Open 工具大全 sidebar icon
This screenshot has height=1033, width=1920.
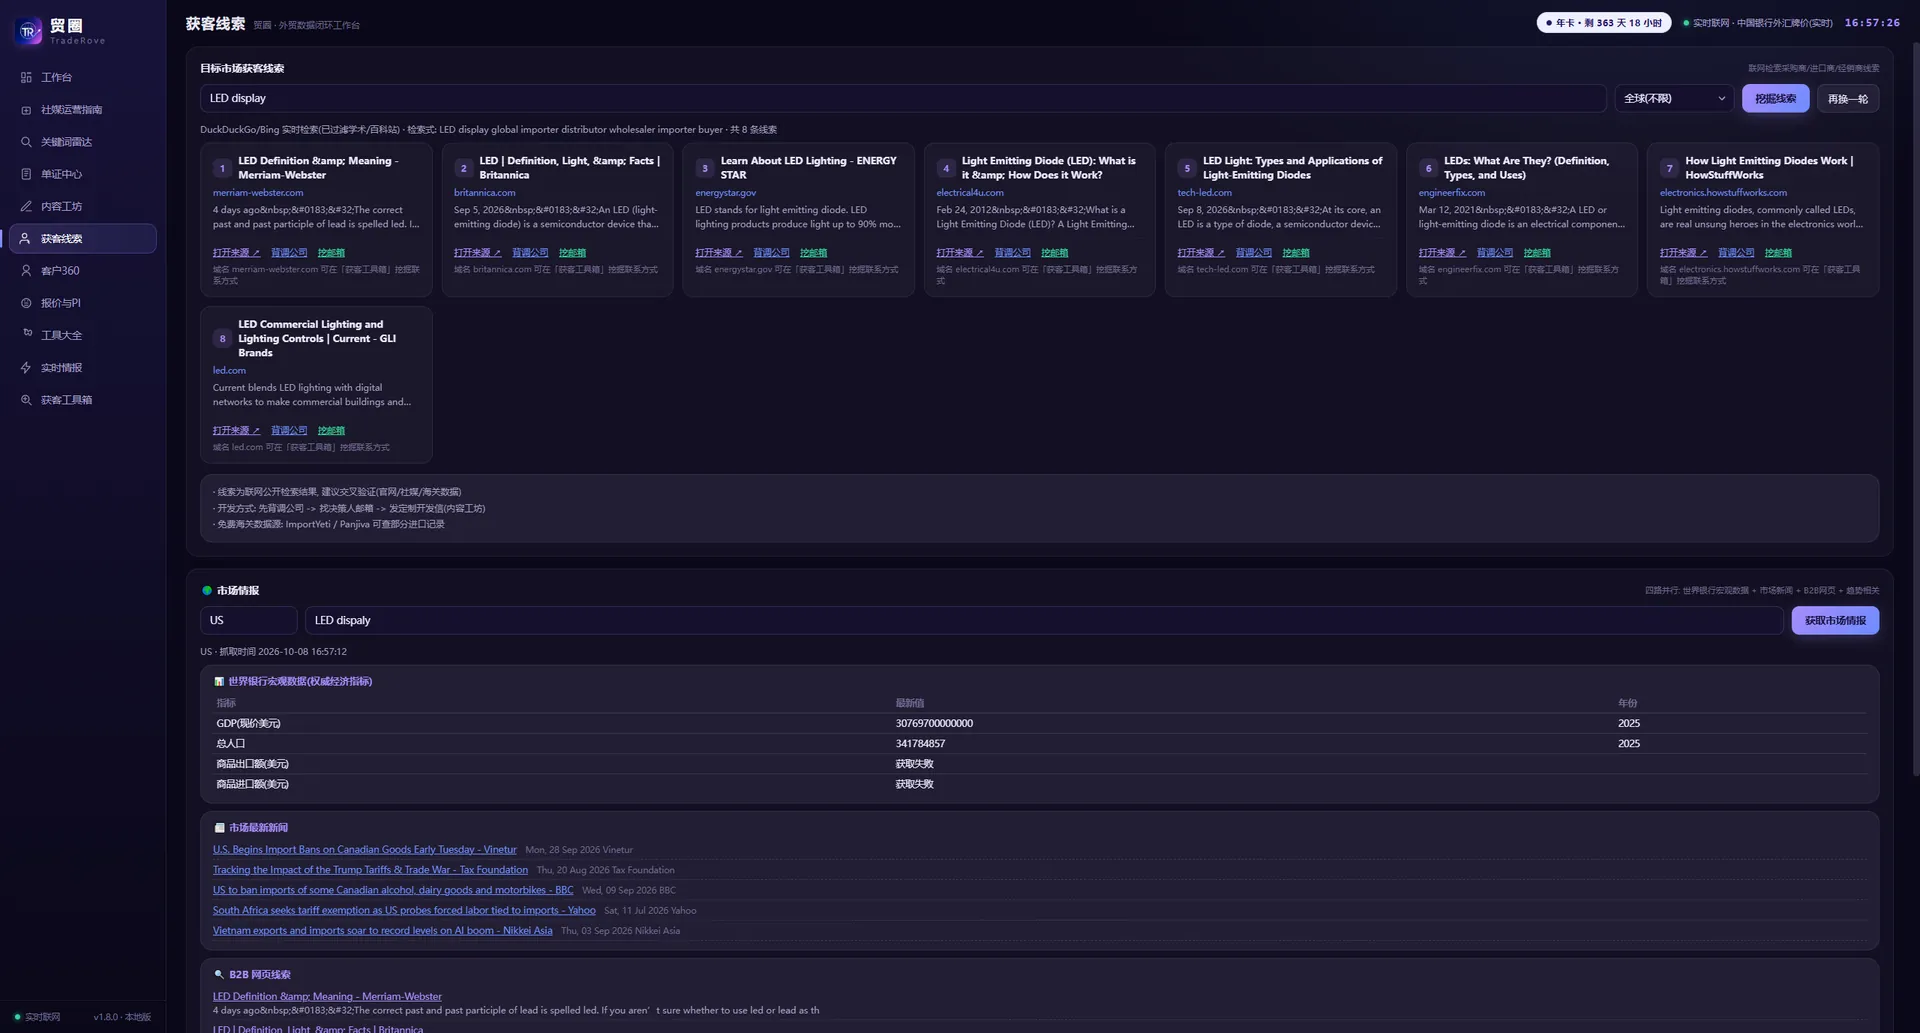[27, 333]
